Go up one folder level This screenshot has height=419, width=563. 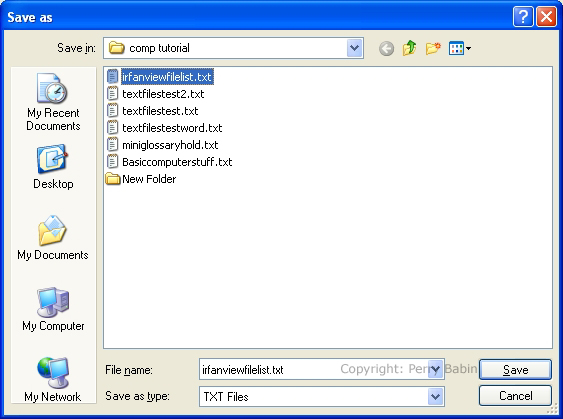coord(409,48)
